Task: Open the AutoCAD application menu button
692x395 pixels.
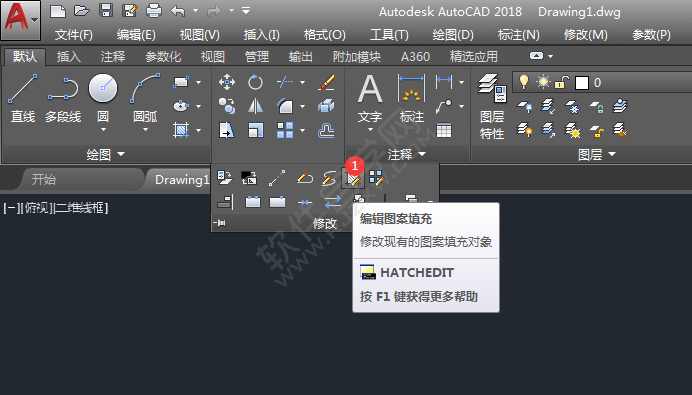Action: [x=20, y=20]
